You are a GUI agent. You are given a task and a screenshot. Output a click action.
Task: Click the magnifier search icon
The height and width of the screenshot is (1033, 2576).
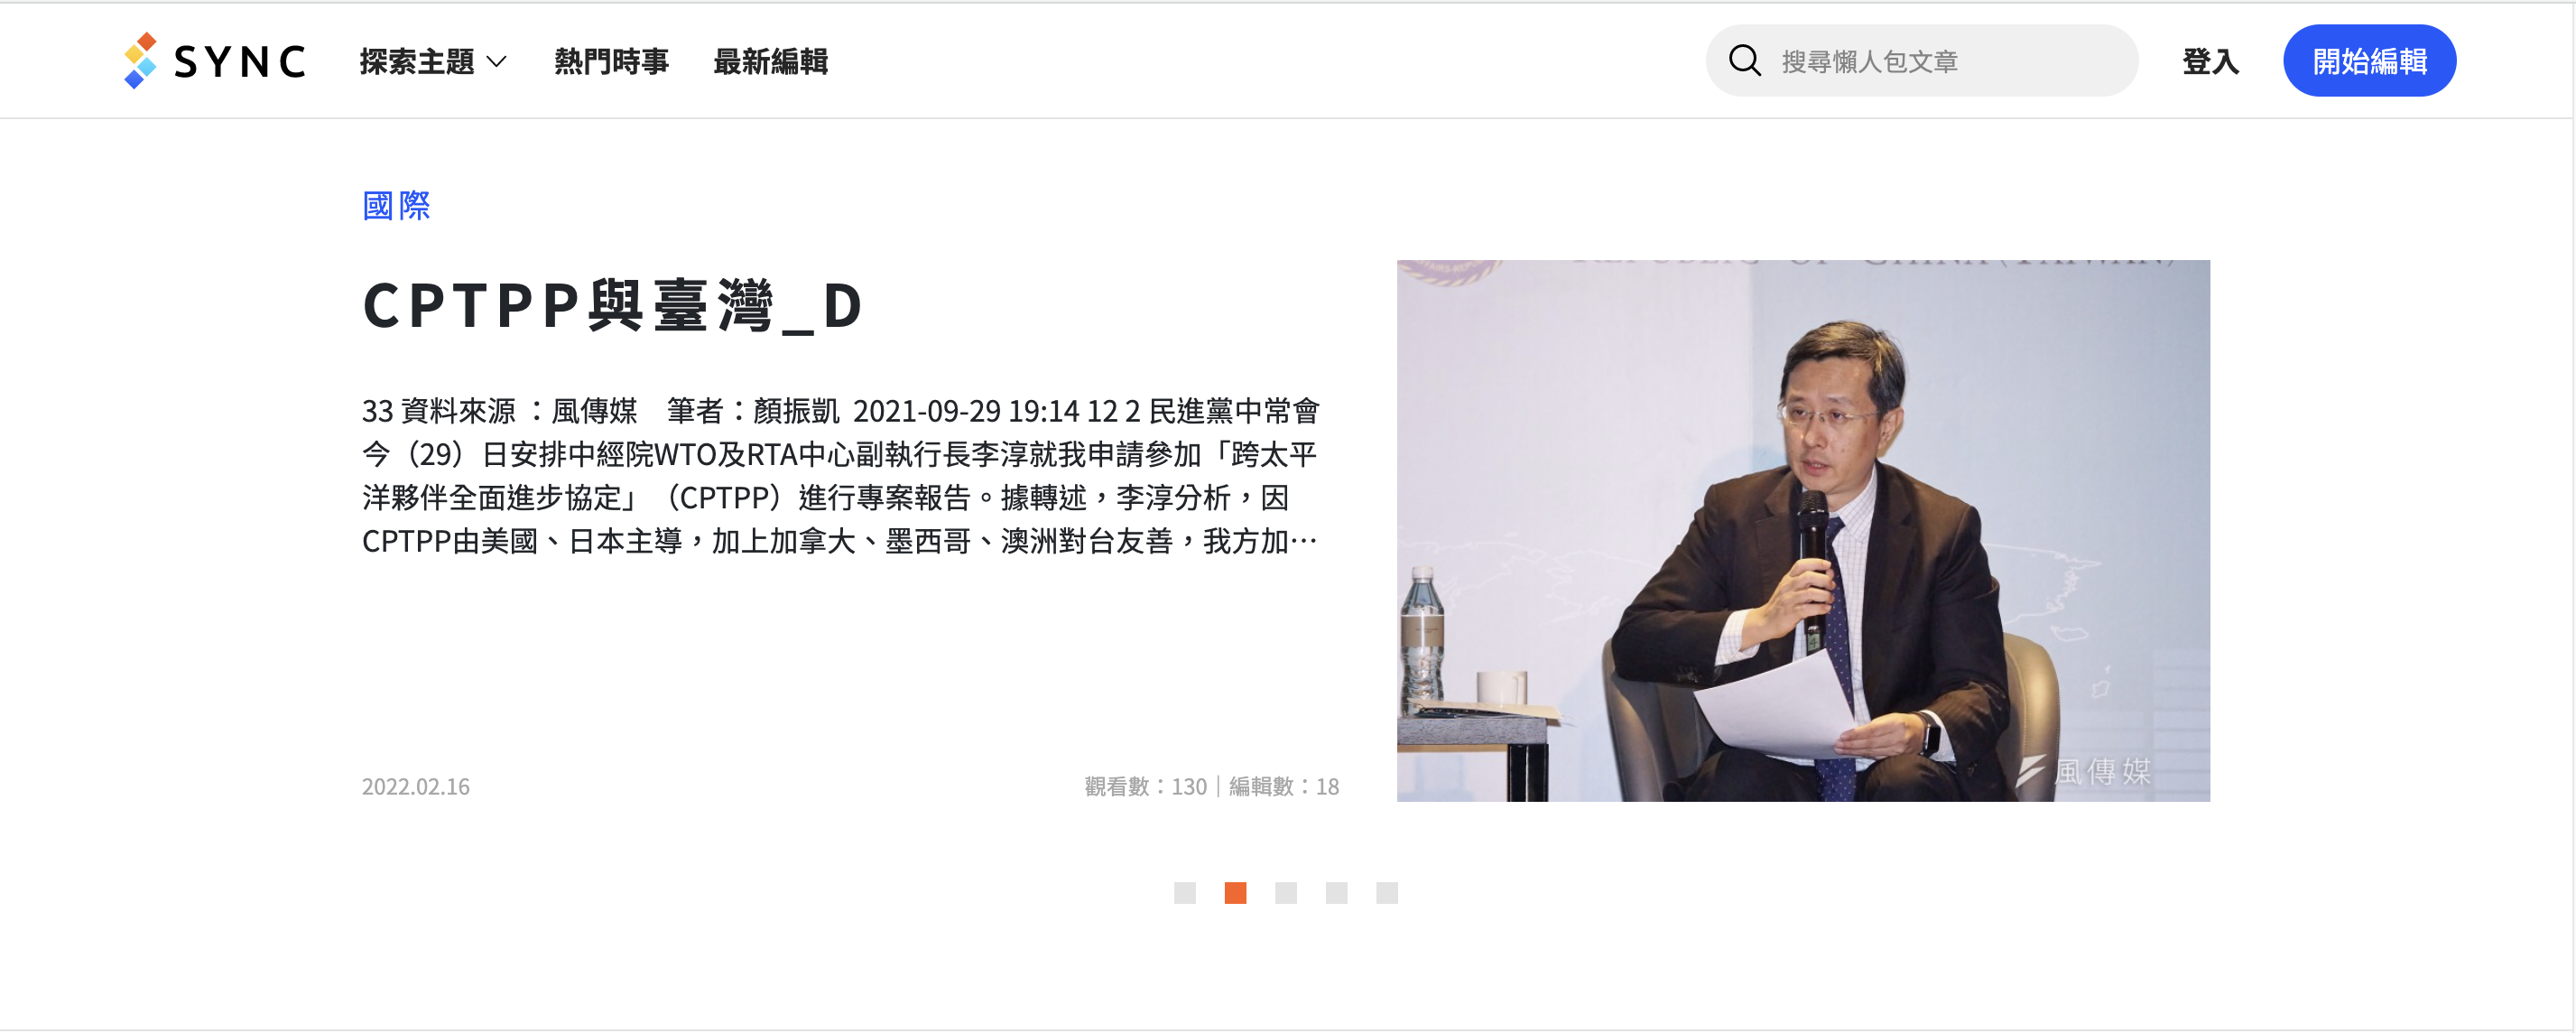pyautogui.click(x=1744, y=61)
